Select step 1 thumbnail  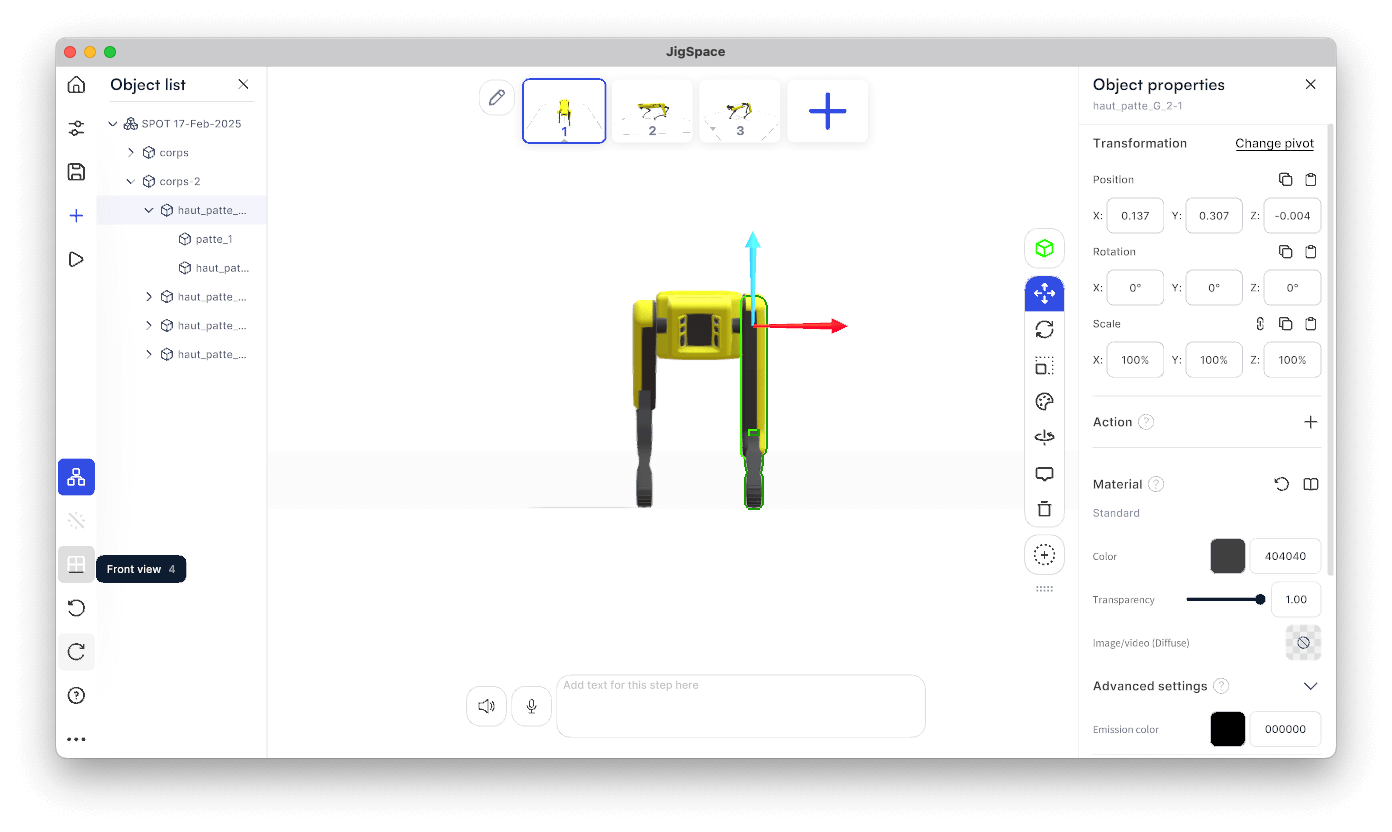click(564, 111)
